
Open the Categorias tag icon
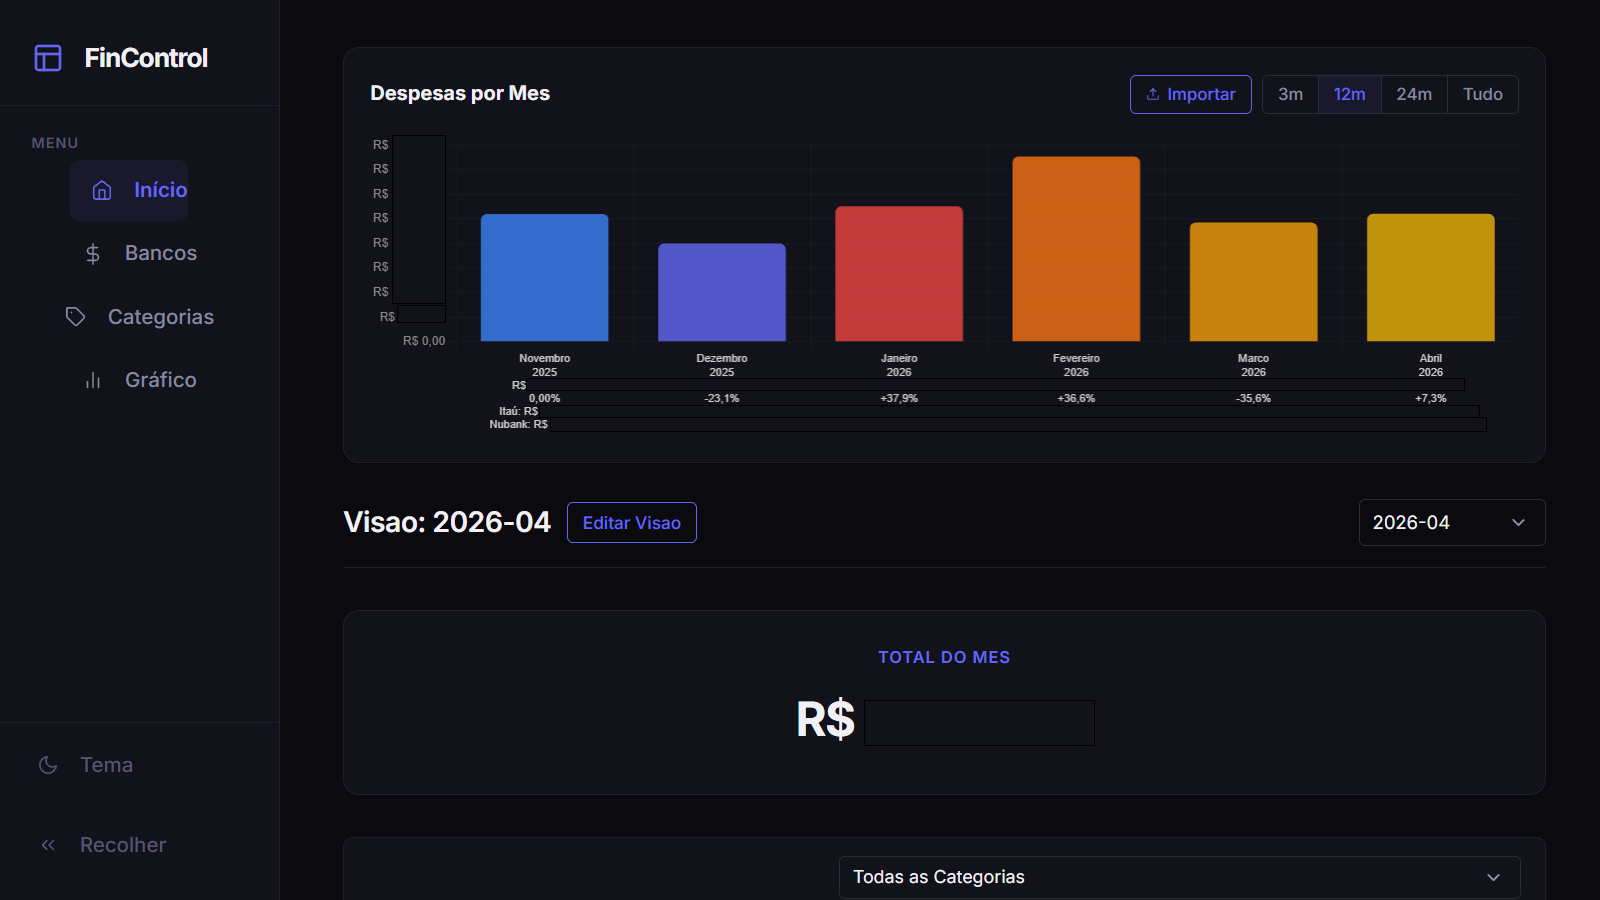click(x=75, y=317)
